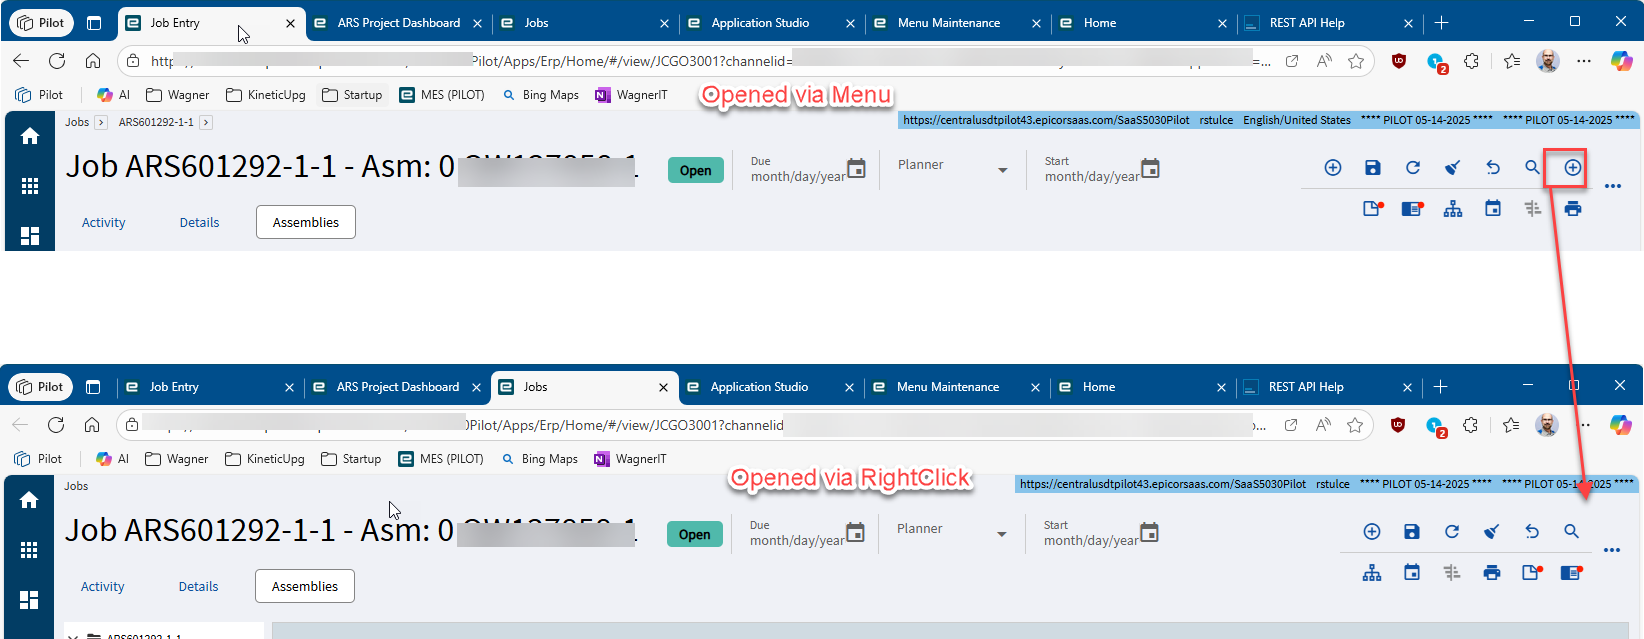
Task: Click plus icon right of search, top window
Action: (1573, 168)
